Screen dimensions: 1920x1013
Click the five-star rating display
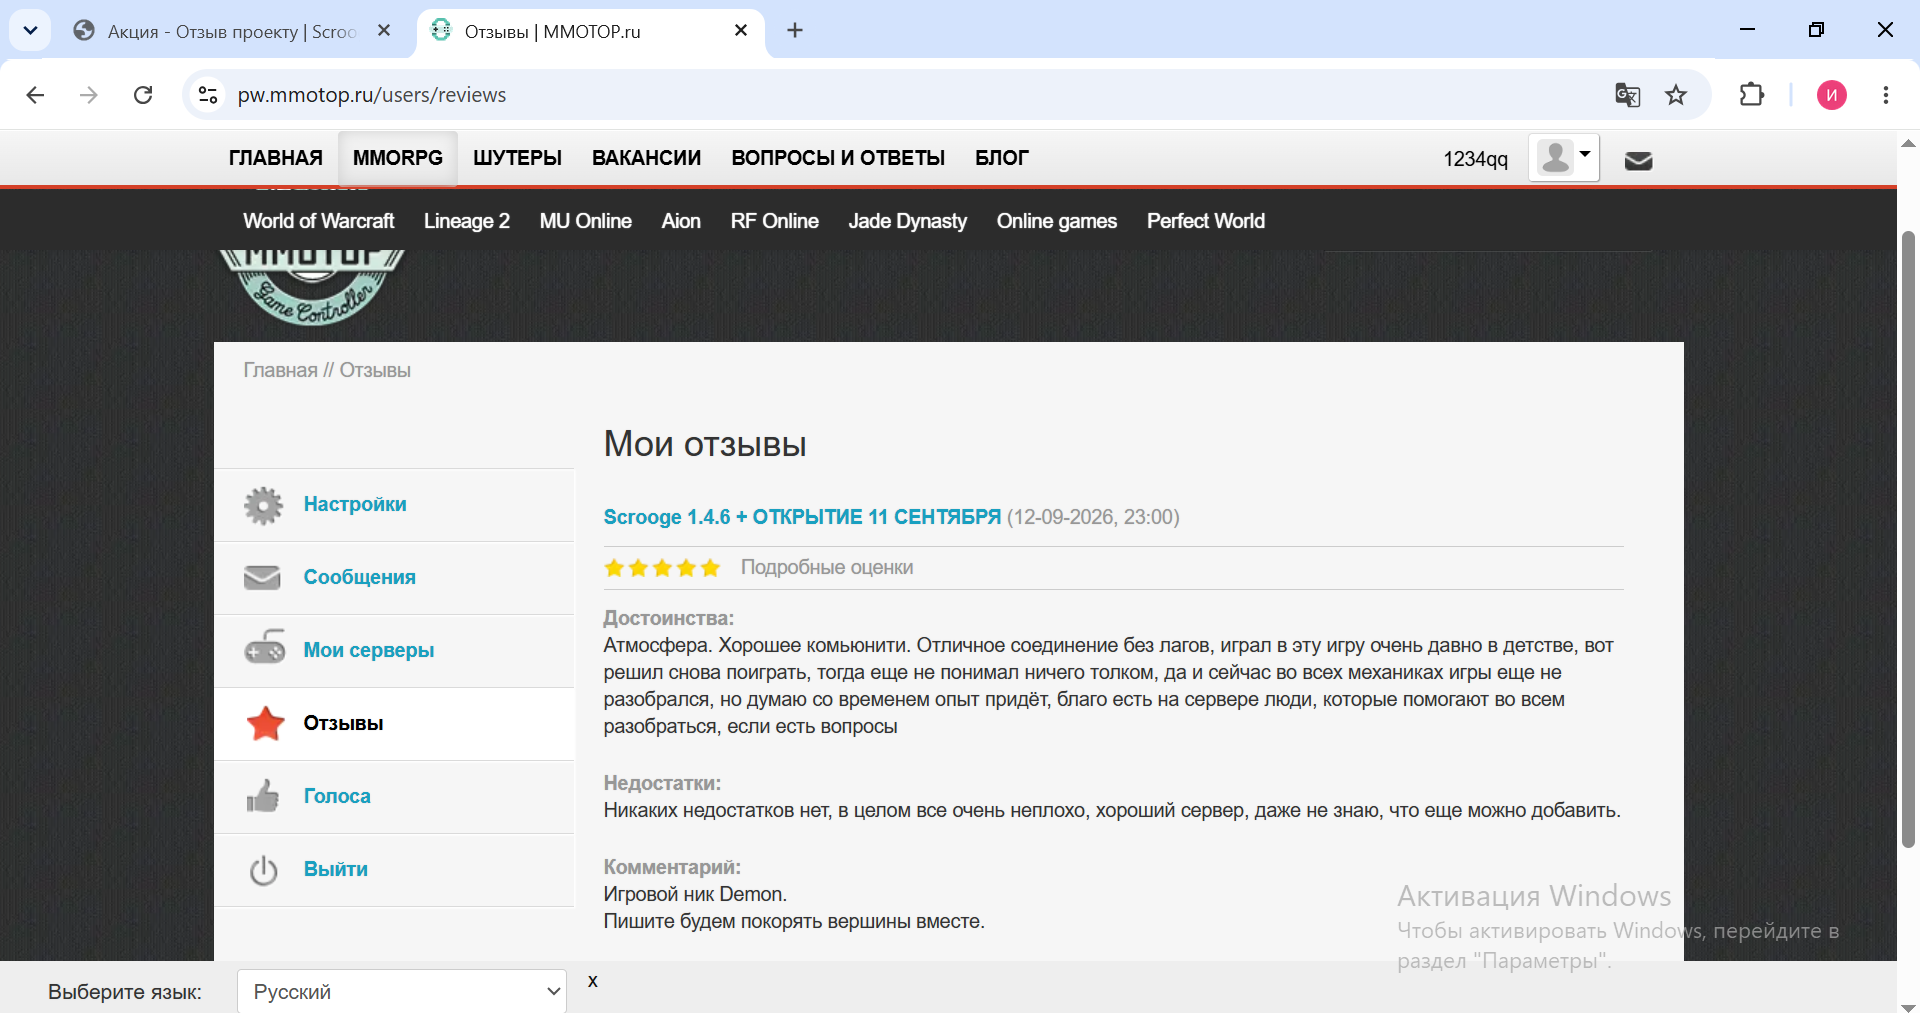coord(662,568)
